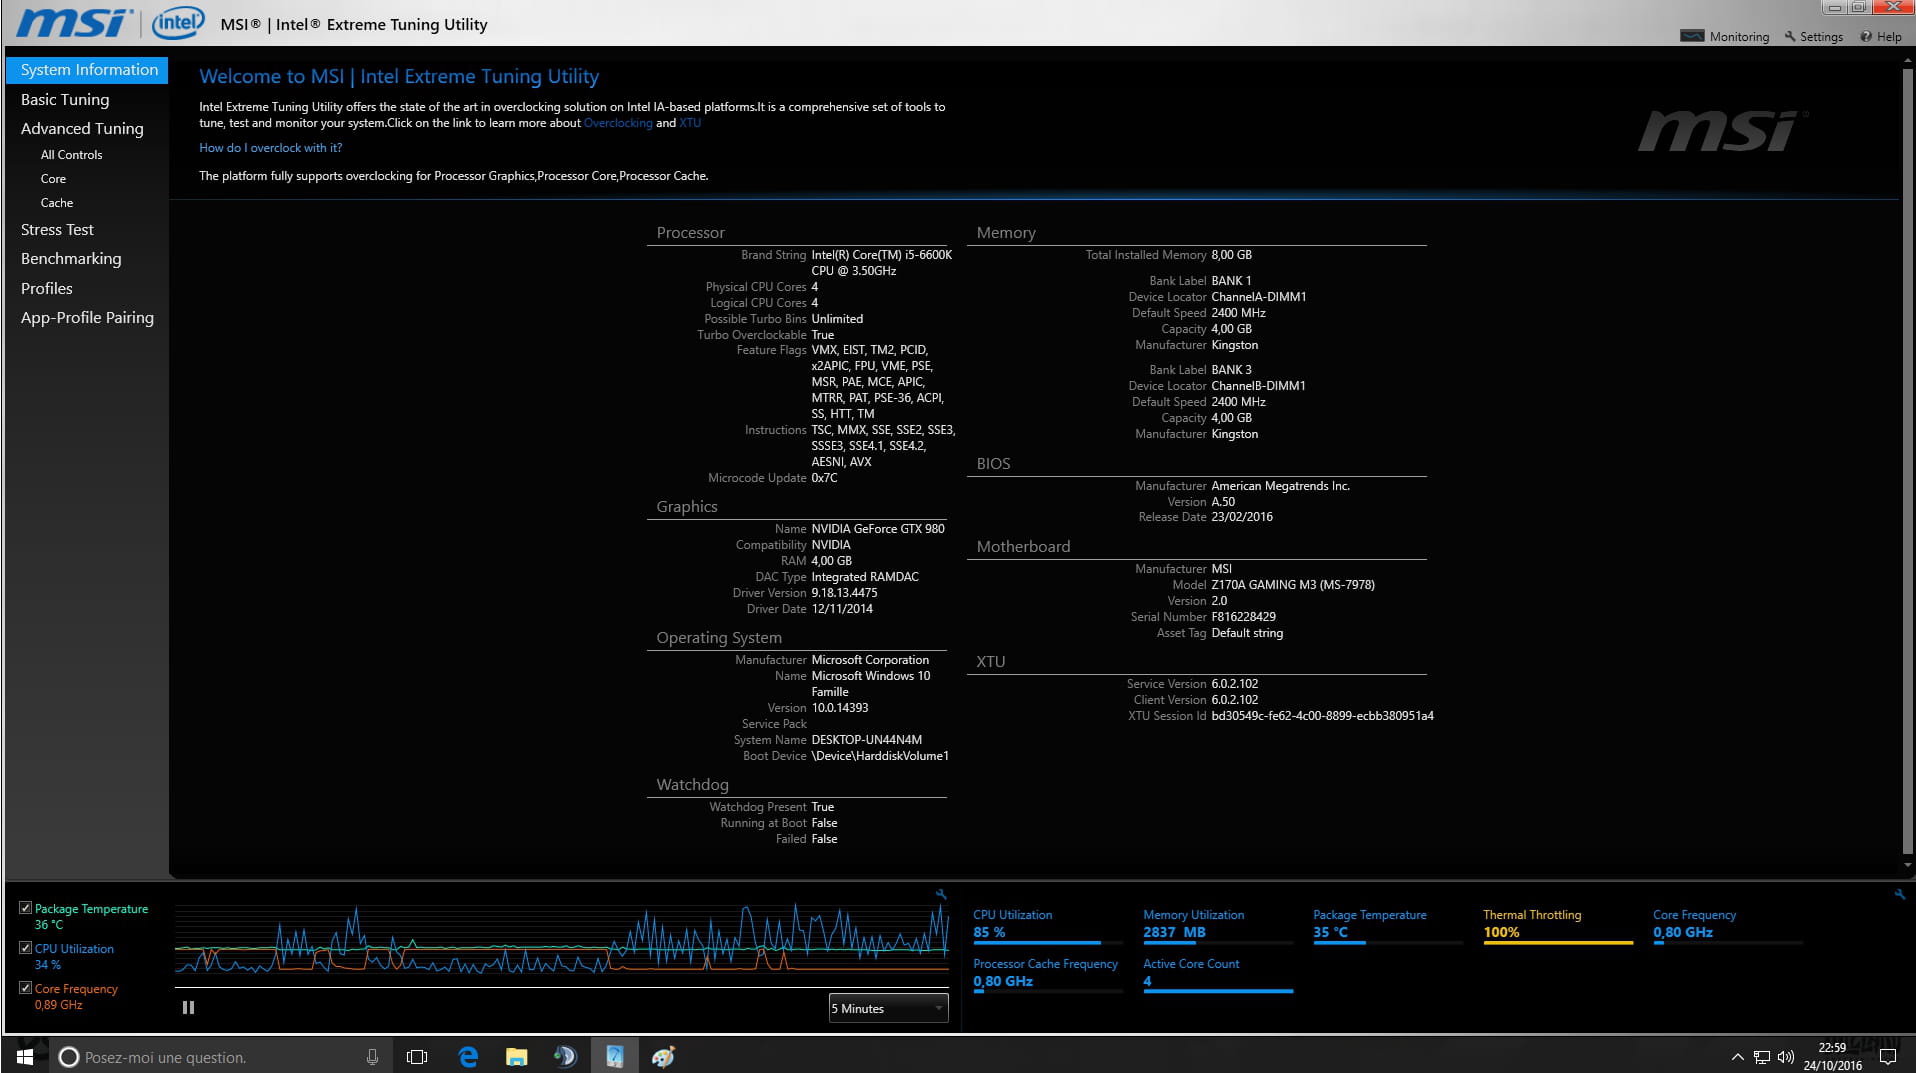Open graph settings wrench above the chart
The height and width of the screenshot is (1073, 1916).
pyautogui.click(x=940, y=894)
